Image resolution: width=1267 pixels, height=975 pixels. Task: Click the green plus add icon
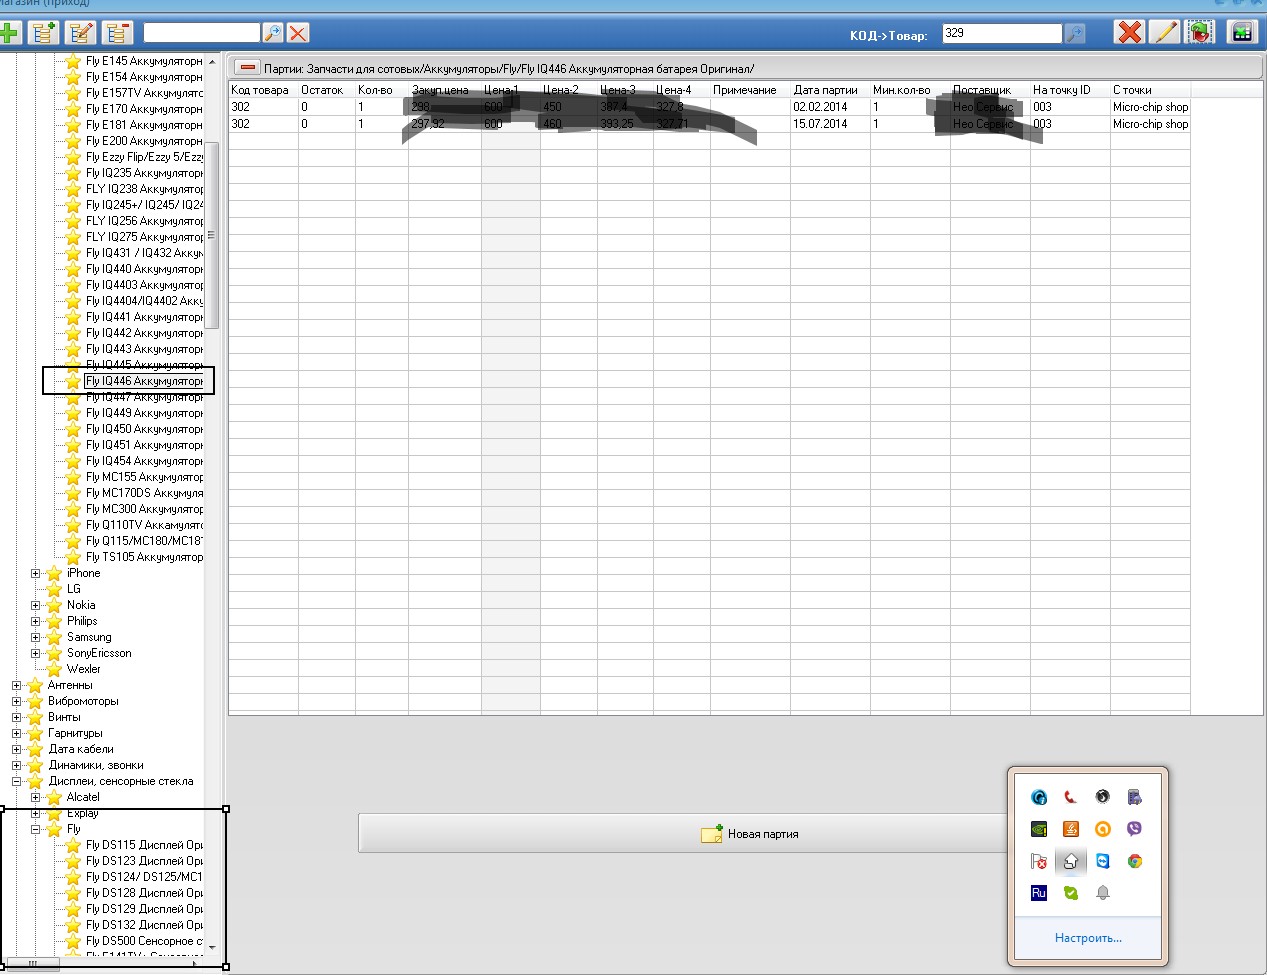(x=10, y=33)
